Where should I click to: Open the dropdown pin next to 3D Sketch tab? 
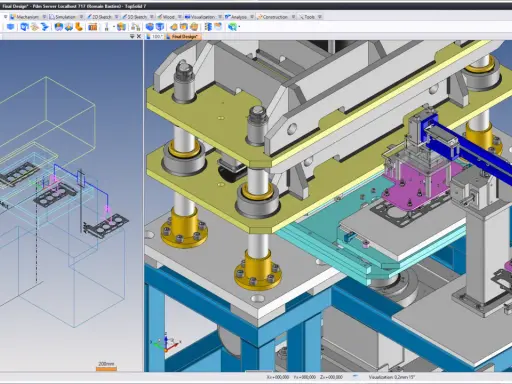151,17
